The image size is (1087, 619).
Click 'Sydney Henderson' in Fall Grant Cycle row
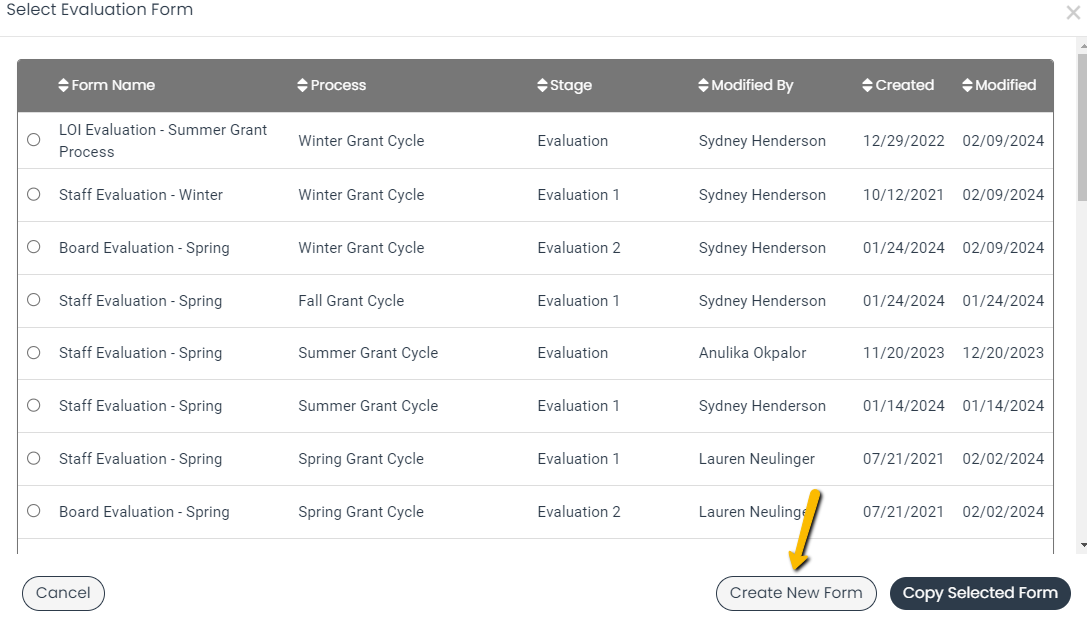click(762, 301)
